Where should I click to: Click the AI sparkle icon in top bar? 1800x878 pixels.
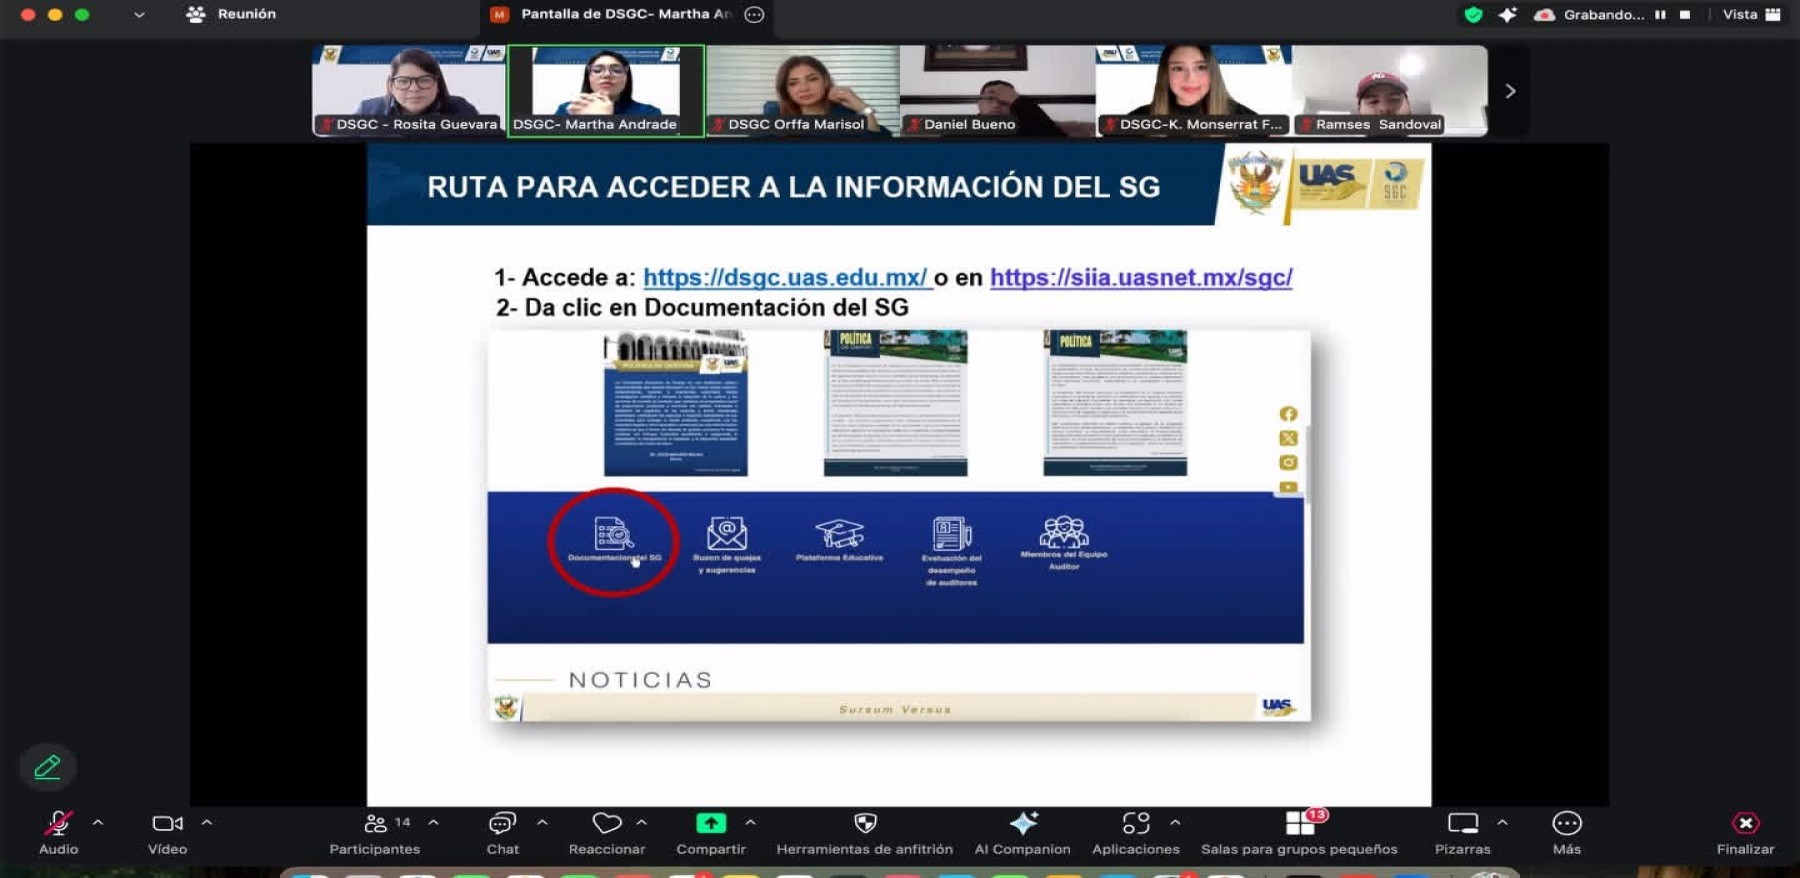[1508, 14]
